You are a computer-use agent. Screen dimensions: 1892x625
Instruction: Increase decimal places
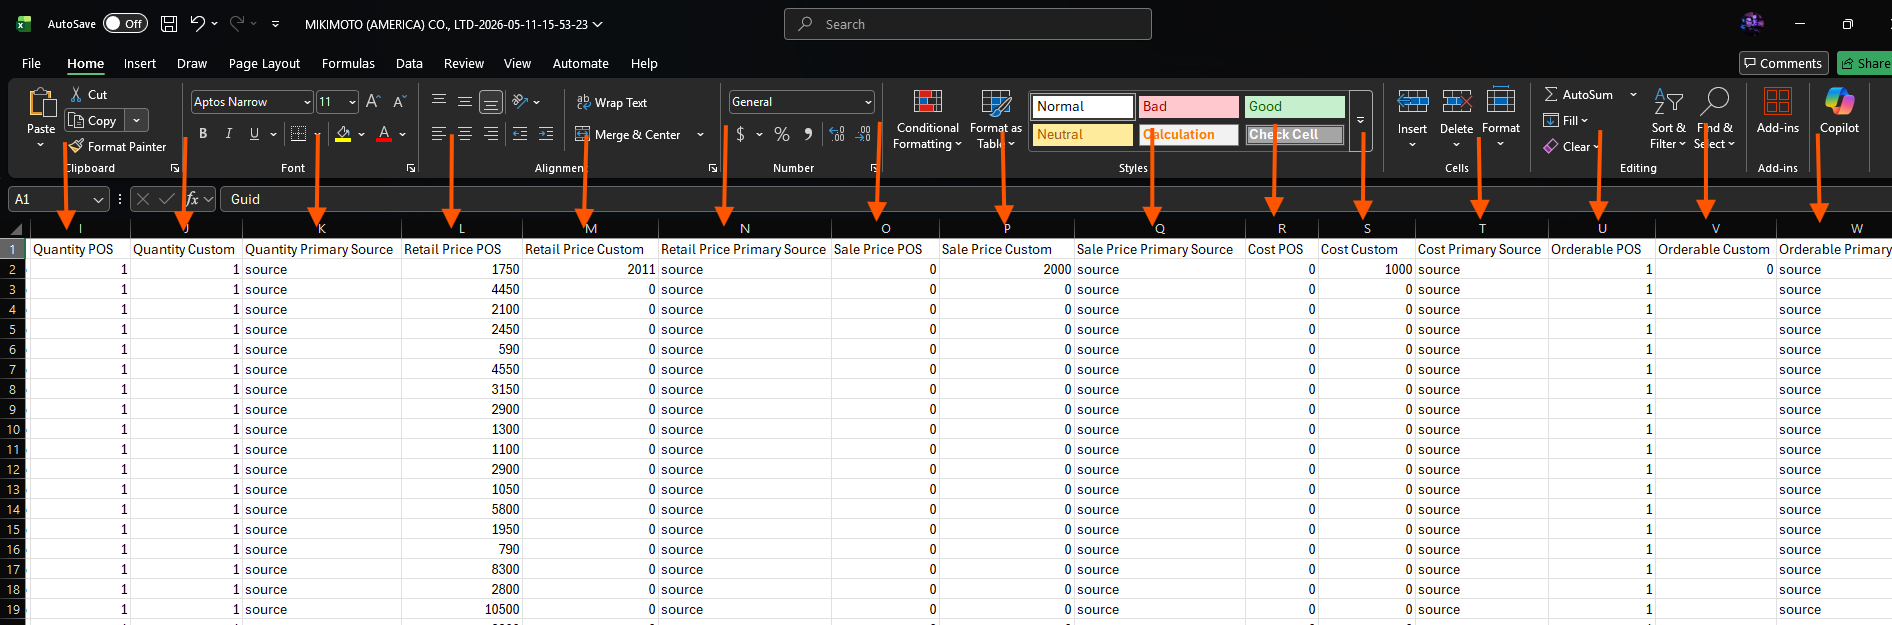(x=837, y=134)
